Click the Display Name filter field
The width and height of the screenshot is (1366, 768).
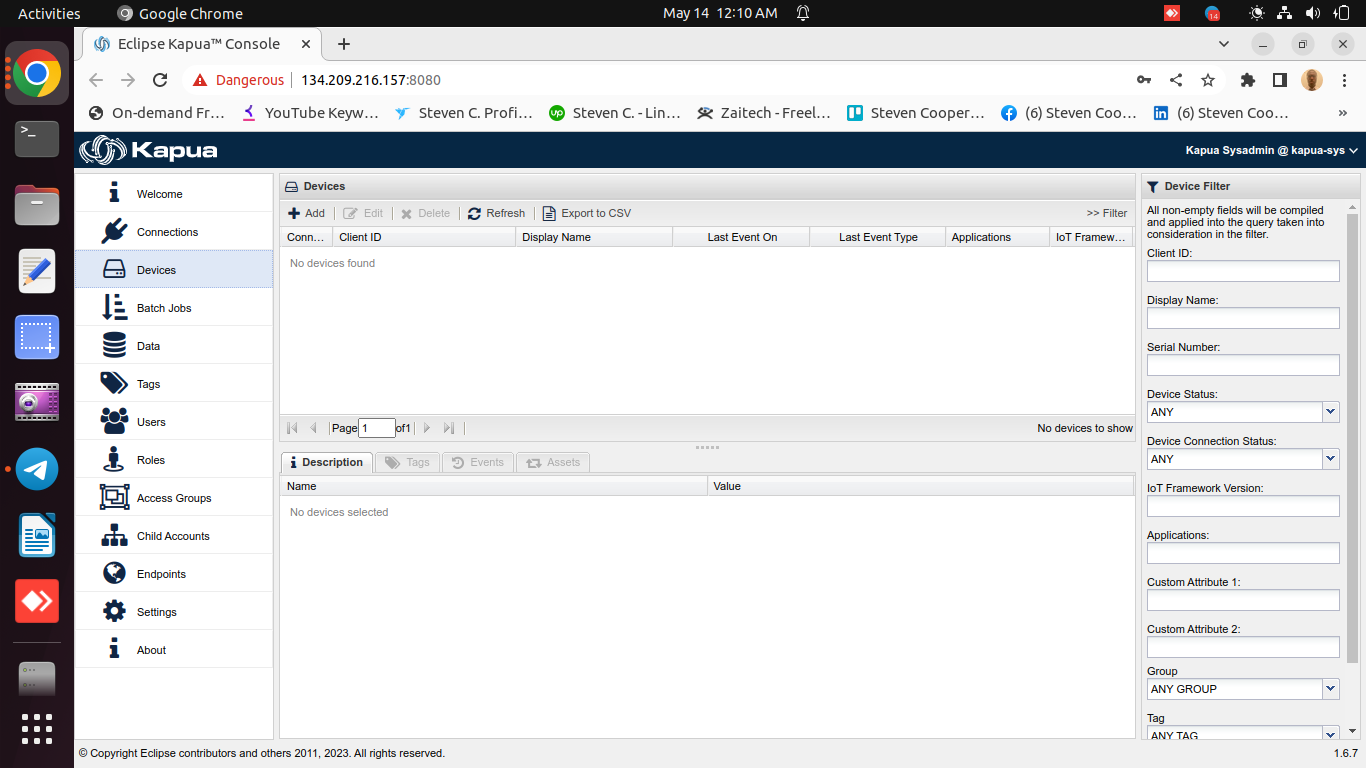point(1243,318)
